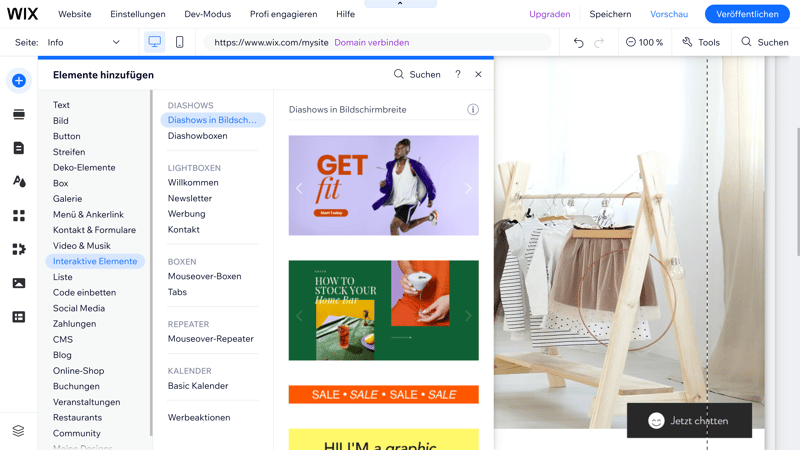The image size is (800, 450).
Task: Collapse top bar with the up chevron
Action: (x=400, y=4)
